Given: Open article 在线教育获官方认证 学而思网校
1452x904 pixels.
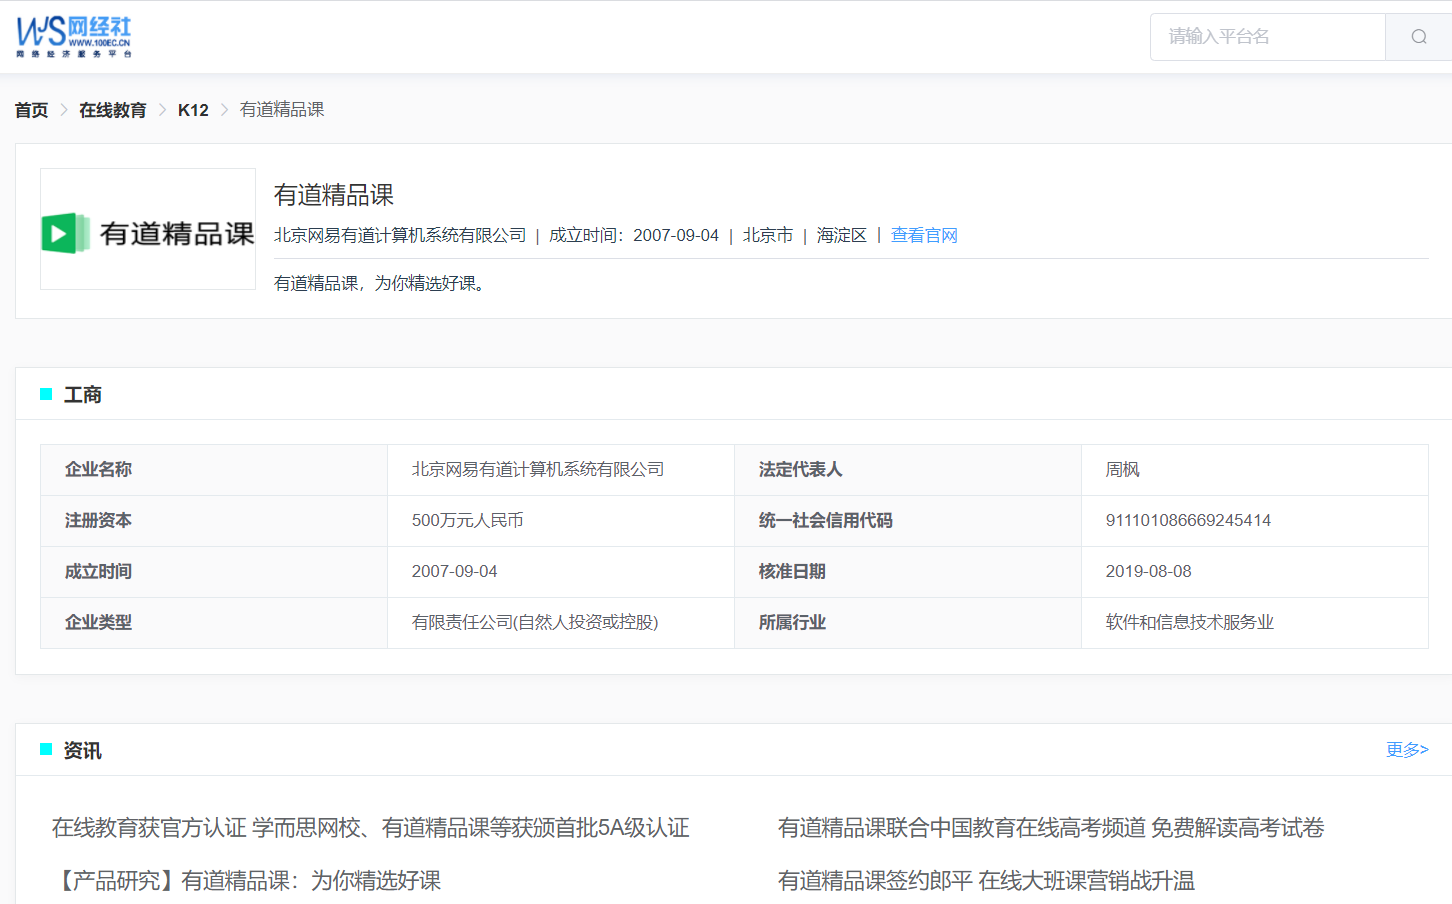Looking at the screenshot, I should (x=371, y=828).
